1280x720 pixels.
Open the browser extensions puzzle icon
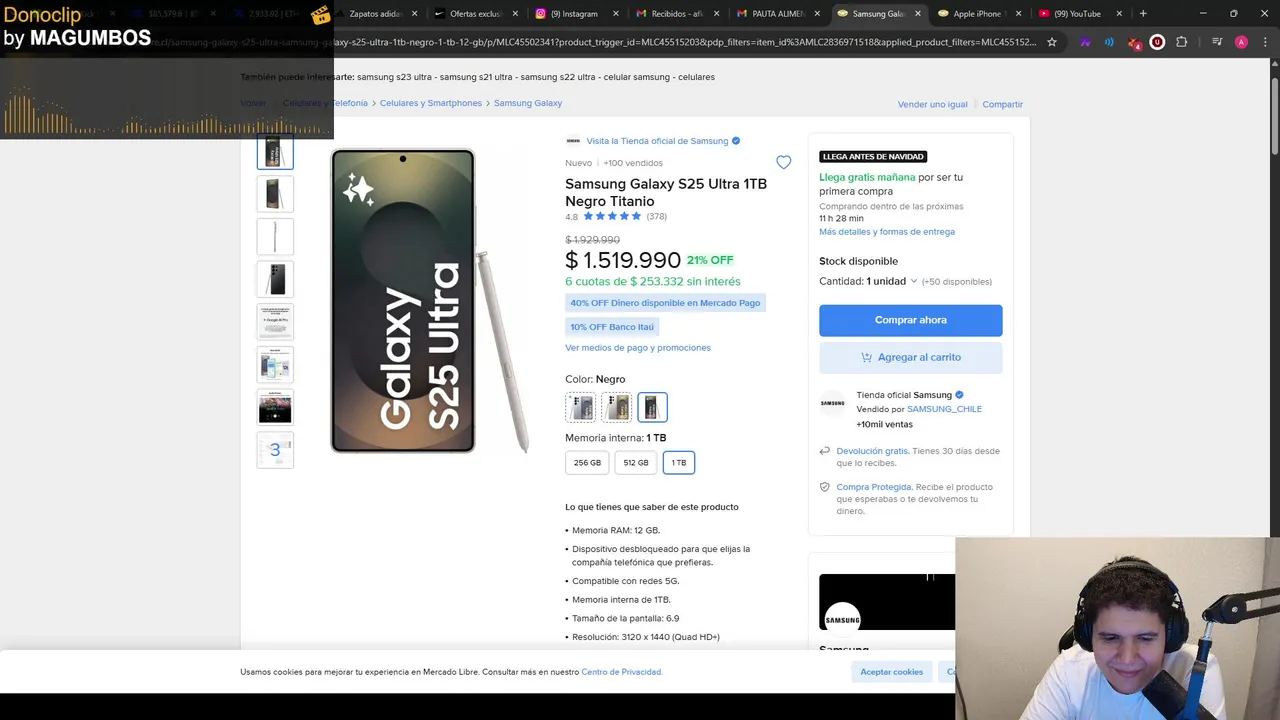click(x=1182, y=42)
